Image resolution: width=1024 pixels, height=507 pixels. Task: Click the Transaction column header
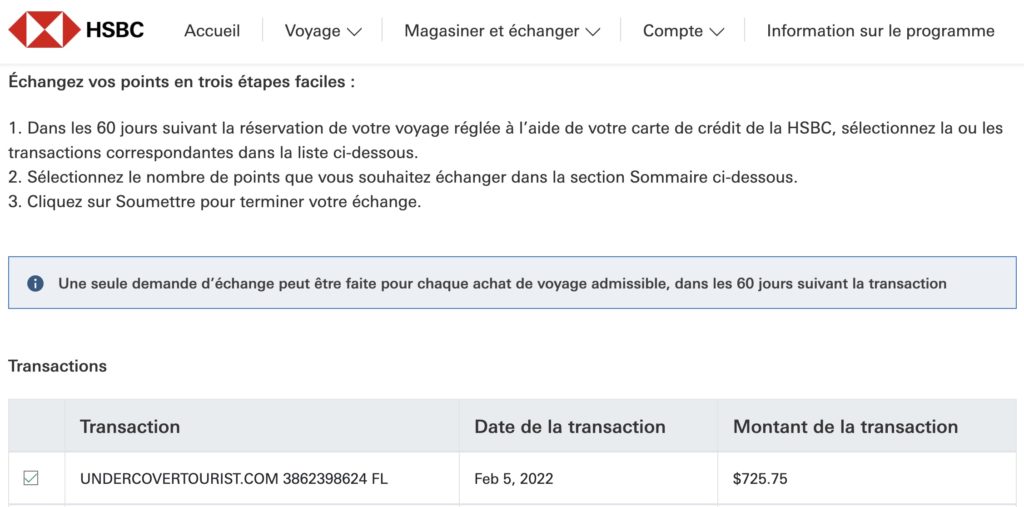(130, 427)
